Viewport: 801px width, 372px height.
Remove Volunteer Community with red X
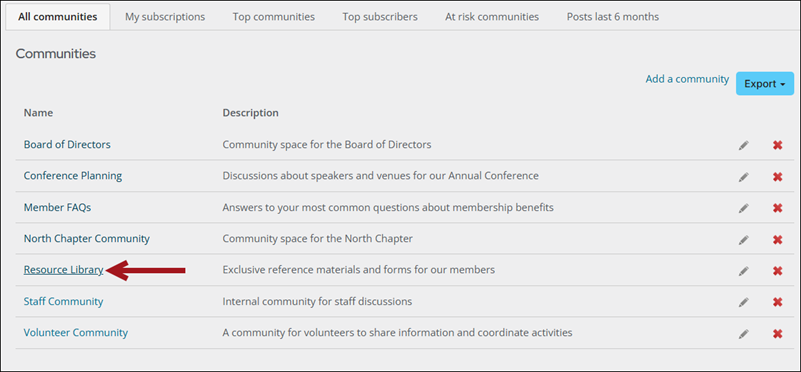tap(778, 334)
